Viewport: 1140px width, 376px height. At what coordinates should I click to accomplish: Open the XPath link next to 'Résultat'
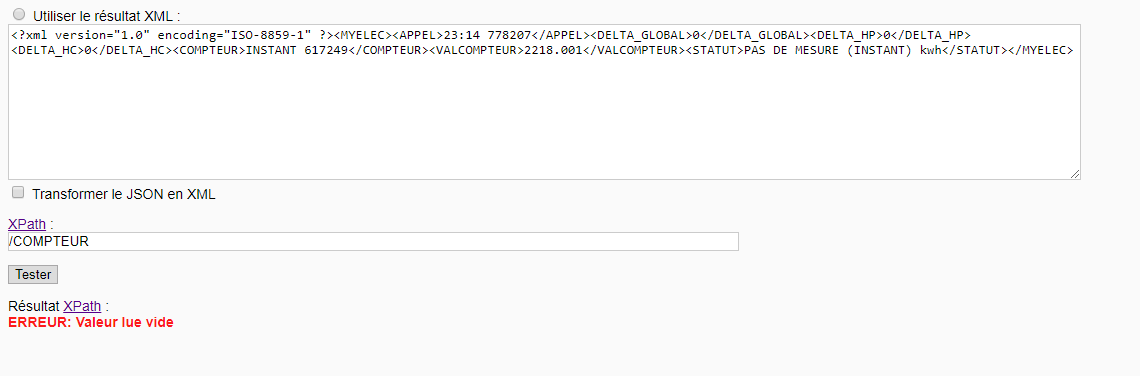point(82,306)
